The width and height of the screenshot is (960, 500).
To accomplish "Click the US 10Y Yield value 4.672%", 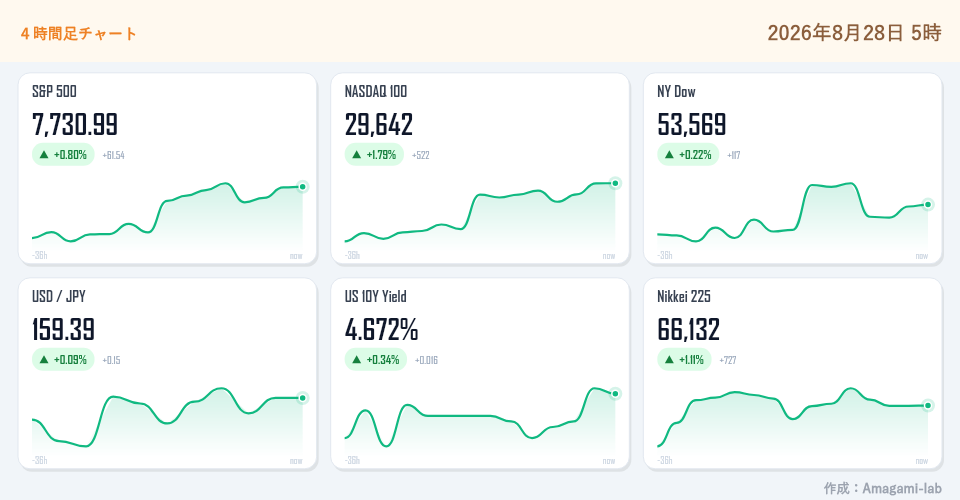I will click(x=381, y=329).
